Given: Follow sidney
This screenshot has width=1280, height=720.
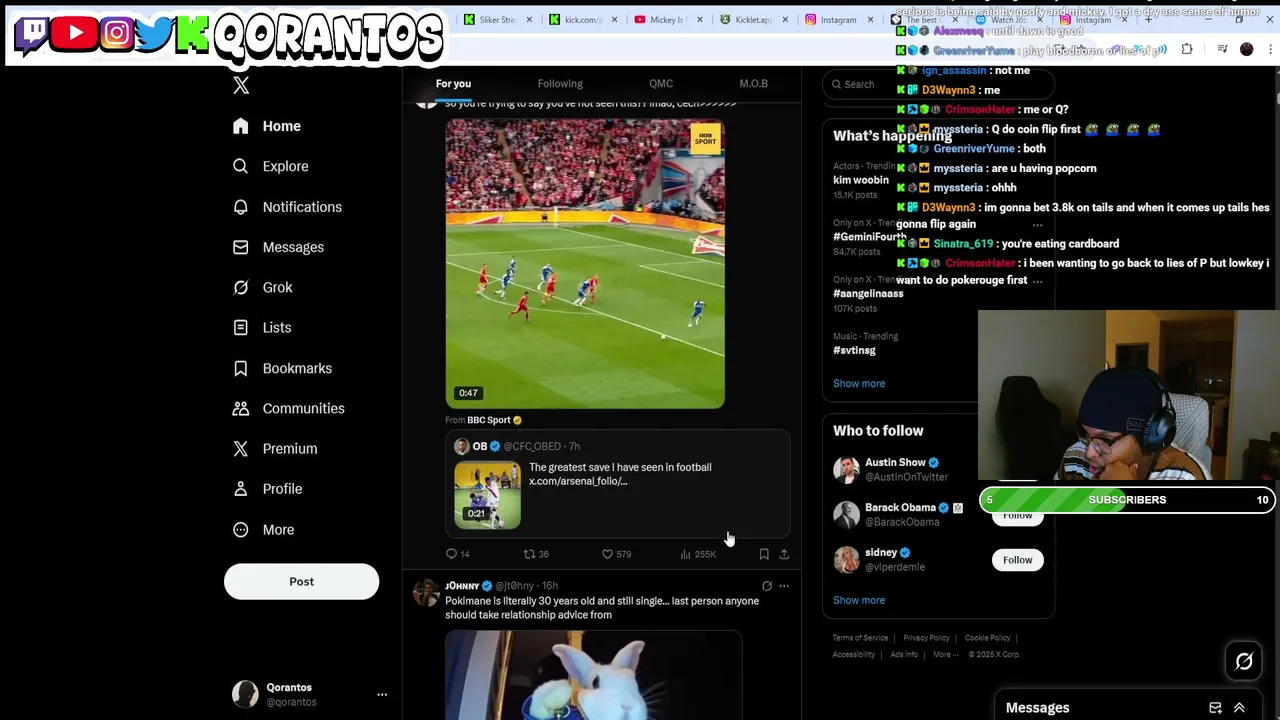Looking at the screenshot, I should pyautogui.click(x=1017, y=560).
